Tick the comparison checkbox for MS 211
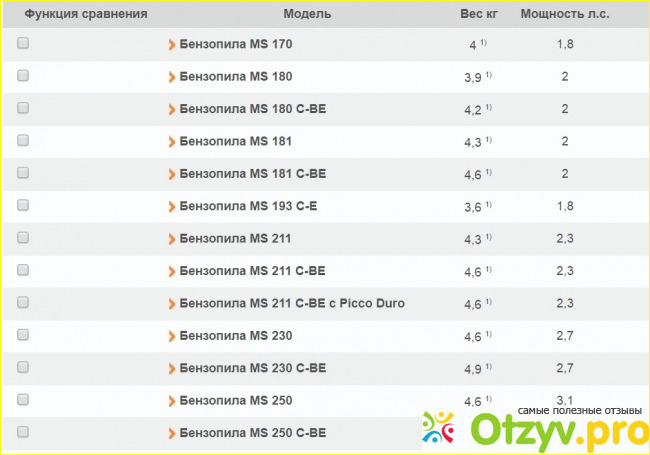The height and width of the screenshot is (455, 650). click(x=23, y=237)
